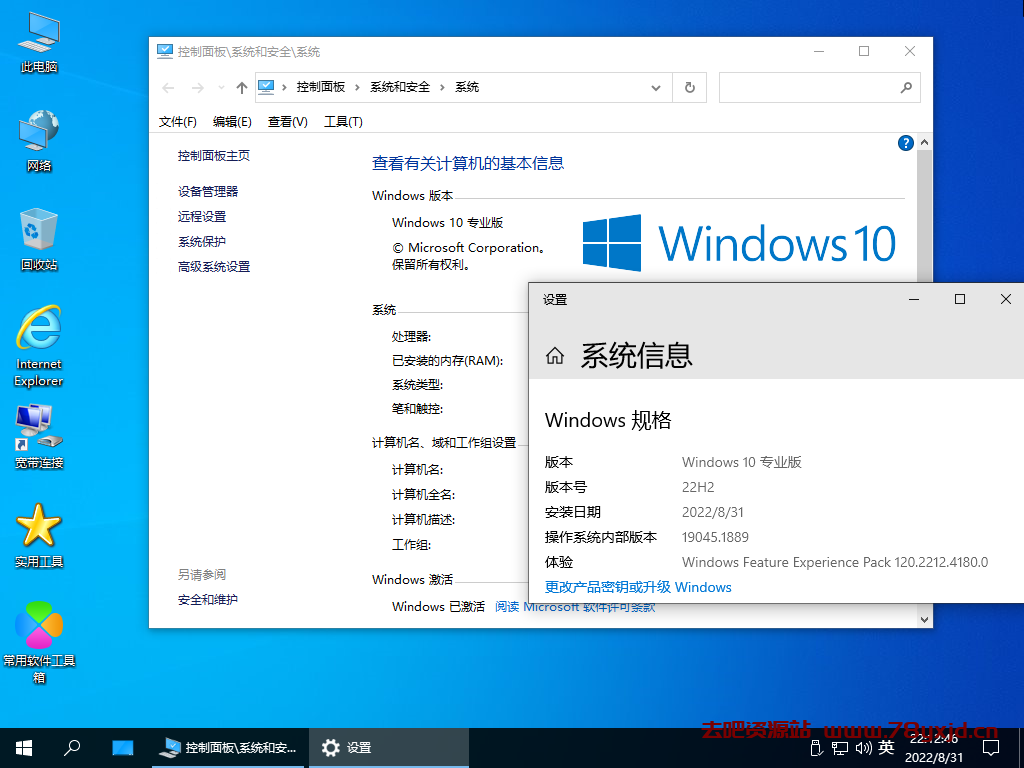
Task: Refresh the Control Panel address bar
Action: coord(690,88)
